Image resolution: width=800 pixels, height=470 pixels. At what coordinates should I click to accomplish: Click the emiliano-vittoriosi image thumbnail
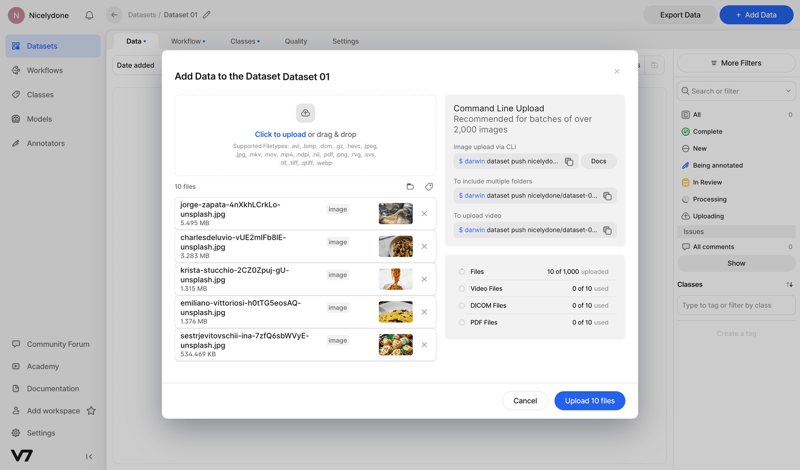coord(395,312)
